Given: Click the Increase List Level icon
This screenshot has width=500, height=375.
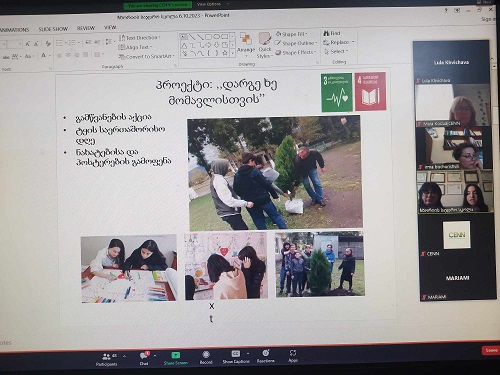Looking at the screenshot, I should pos(97,42).
